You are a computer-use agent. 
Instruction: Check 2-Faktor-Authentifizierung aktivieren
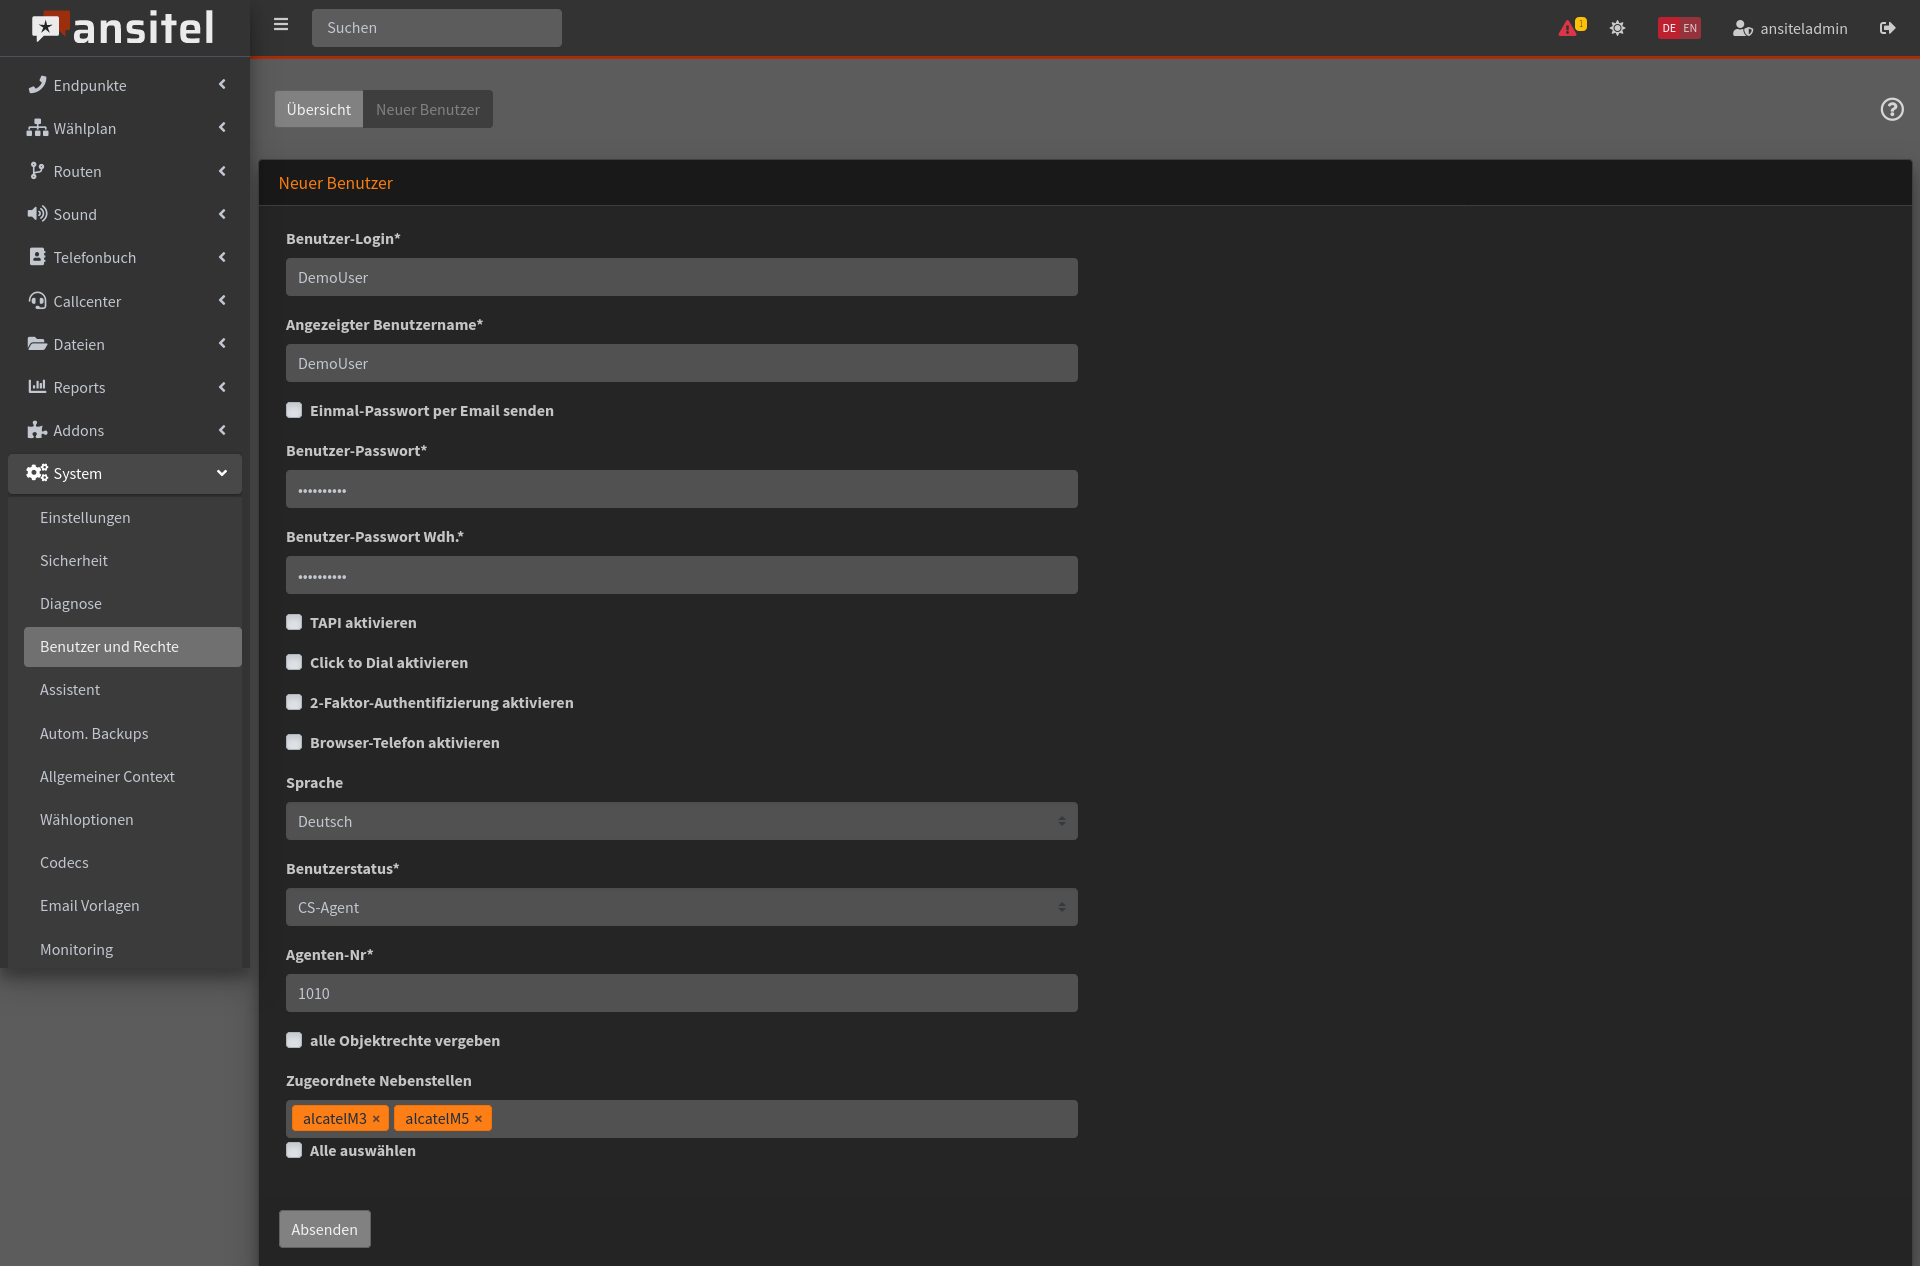tap(294, 702)
